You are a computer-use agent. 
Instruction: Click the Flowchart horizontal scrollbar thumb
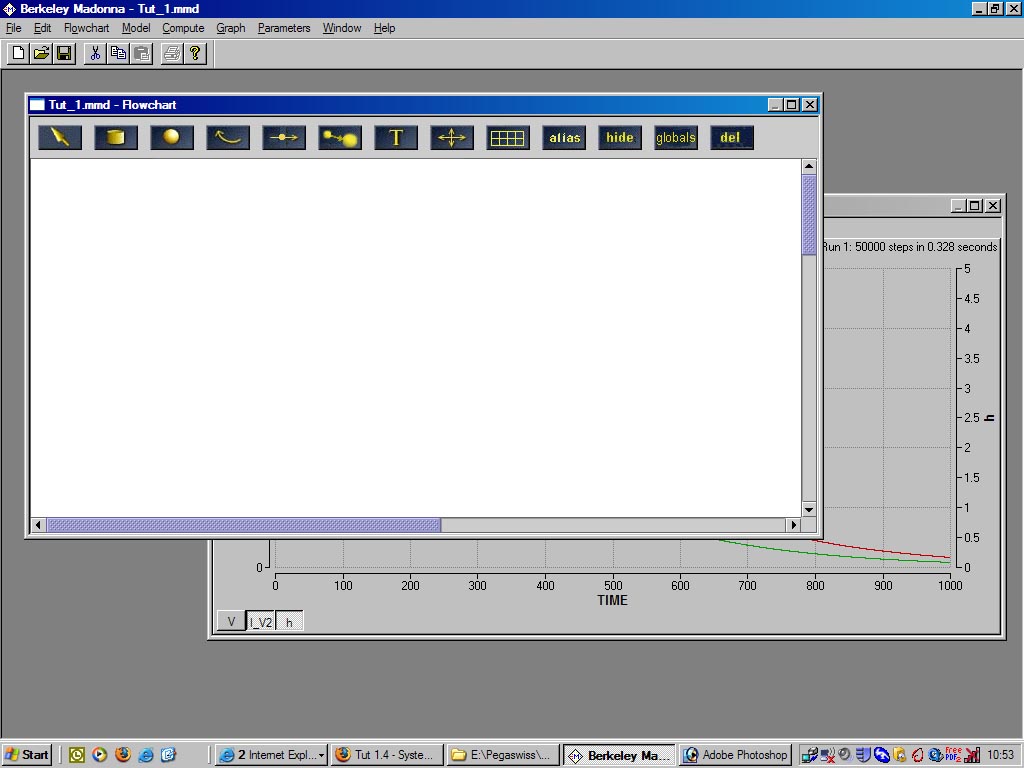point(244,524)
